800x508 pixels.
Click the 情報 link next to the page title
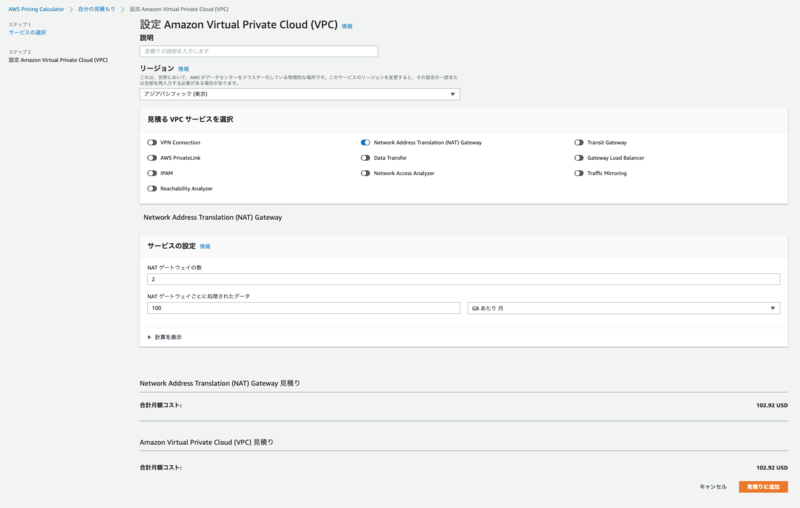[x=347, y=27]
